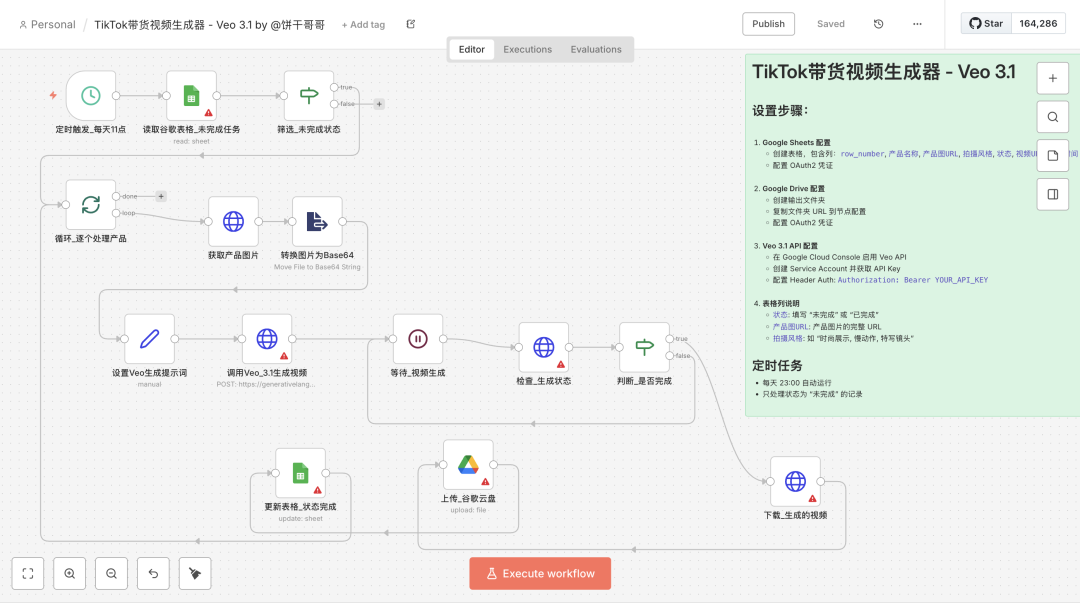The height and width of the screenshot is (606, 1080).
Task: Select the 定时触发_每天11点 schedule trigger node
Action: coord(91,95)
